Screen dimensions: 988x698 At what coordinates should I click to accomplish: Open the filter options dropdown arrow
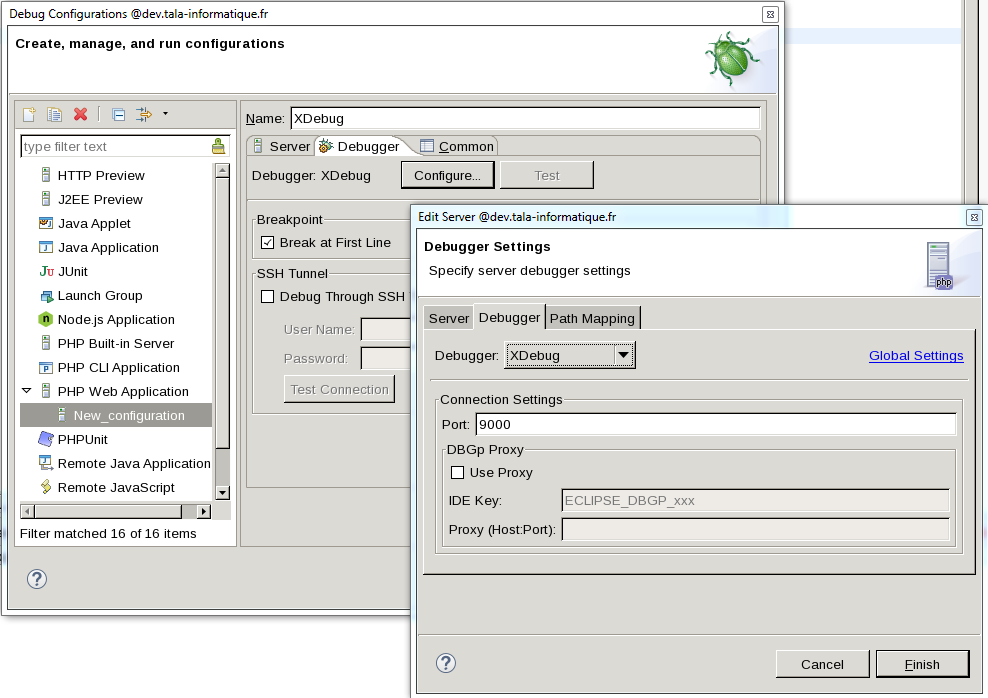tap(165, 113)
